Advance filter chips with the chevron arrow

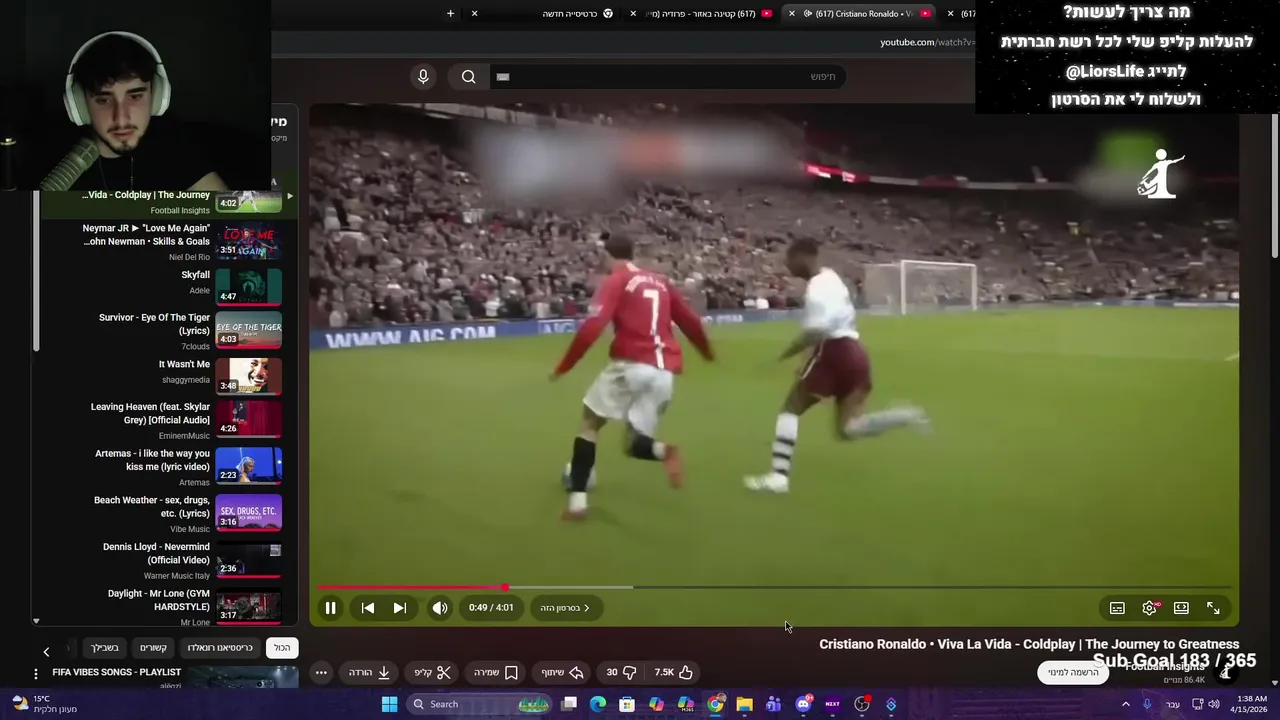[46, 652]
